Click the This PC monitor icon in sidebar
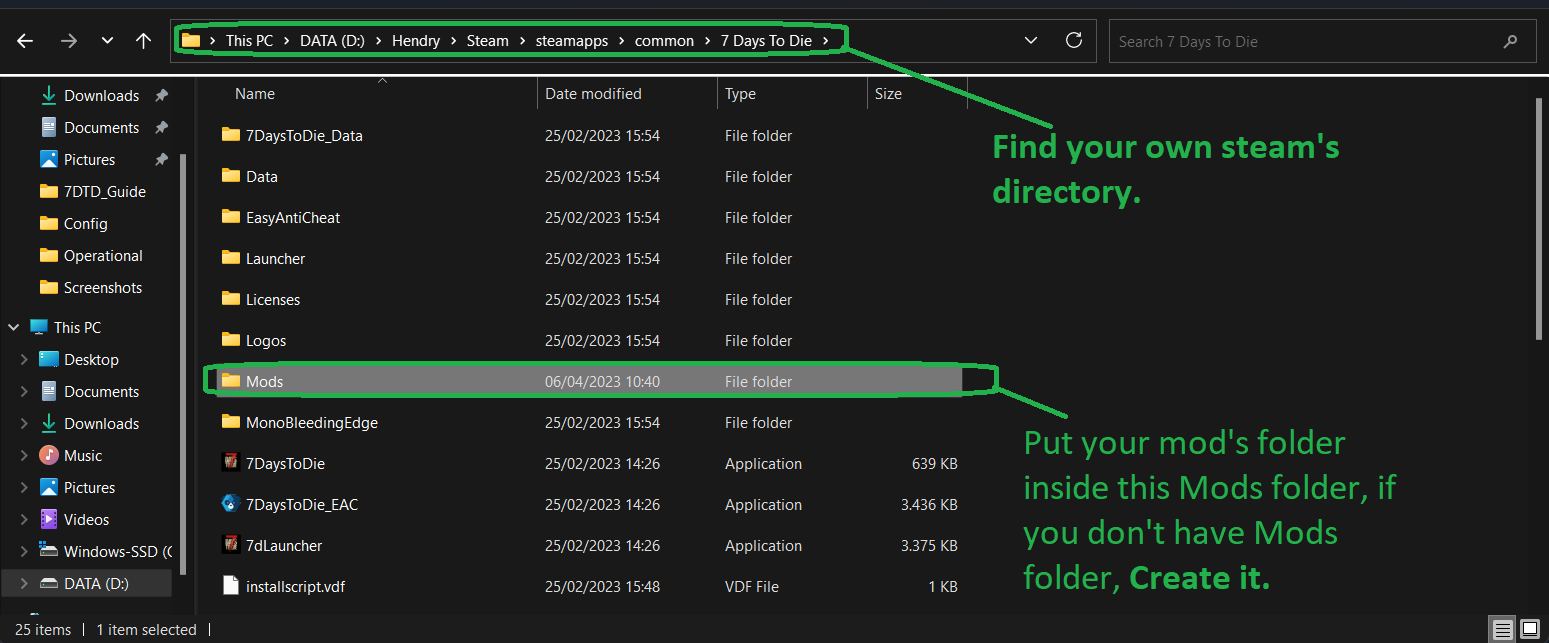The image size is (1549, 643). [39, 328]
